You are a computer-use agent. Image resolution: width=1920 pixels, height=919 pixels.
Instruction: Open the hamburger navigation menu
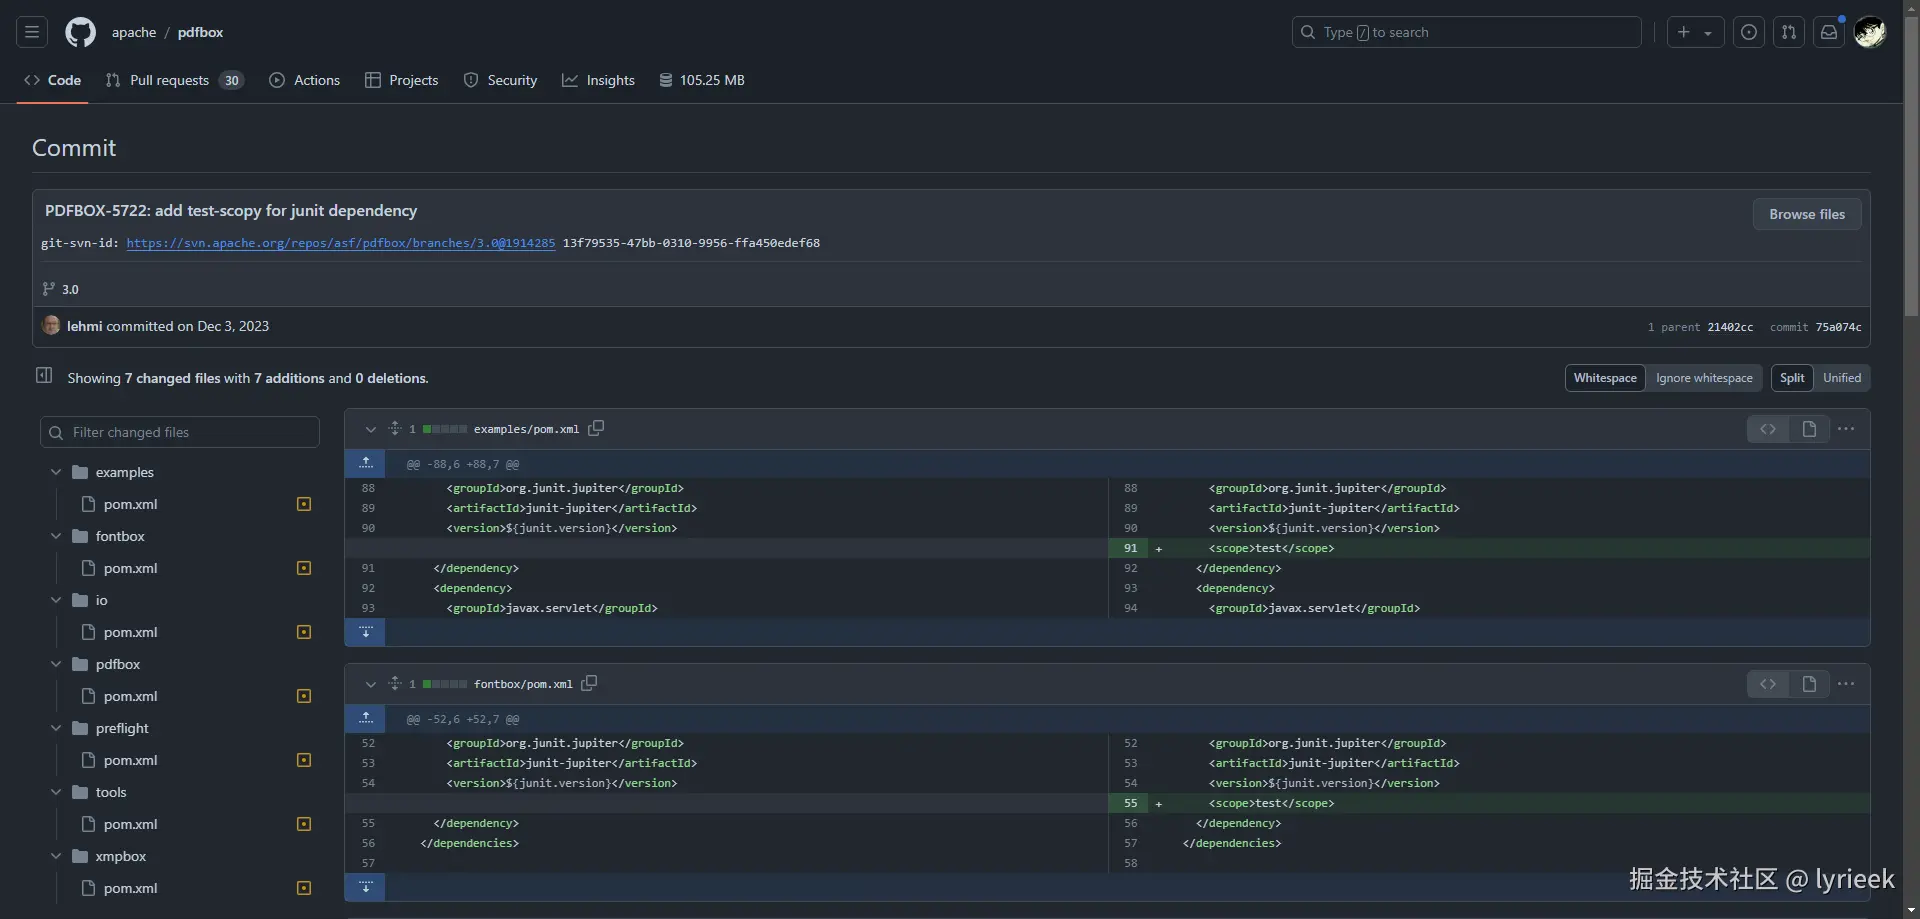pyautogui.click(x=32, y=32)
